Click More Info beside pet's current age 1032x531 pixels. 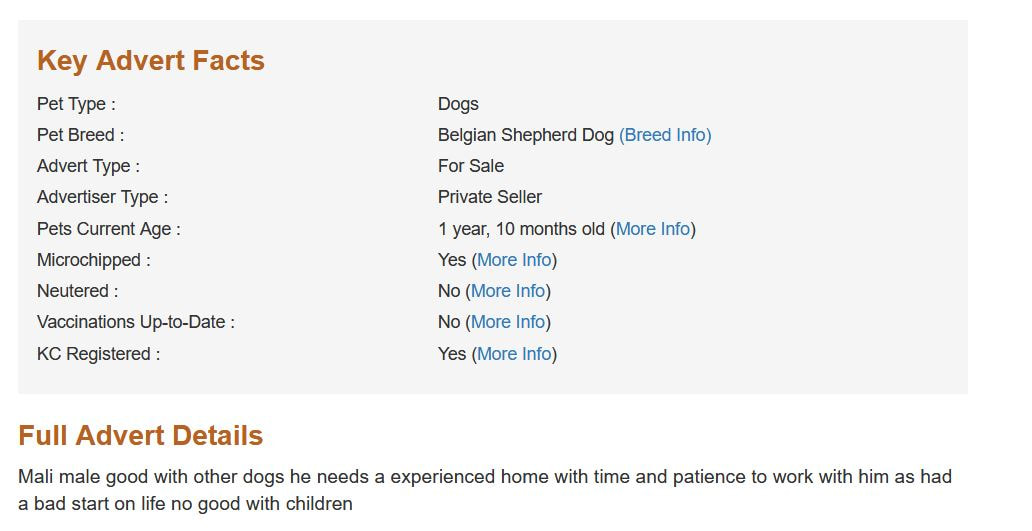pyautogui.click(x=653, y=229)
